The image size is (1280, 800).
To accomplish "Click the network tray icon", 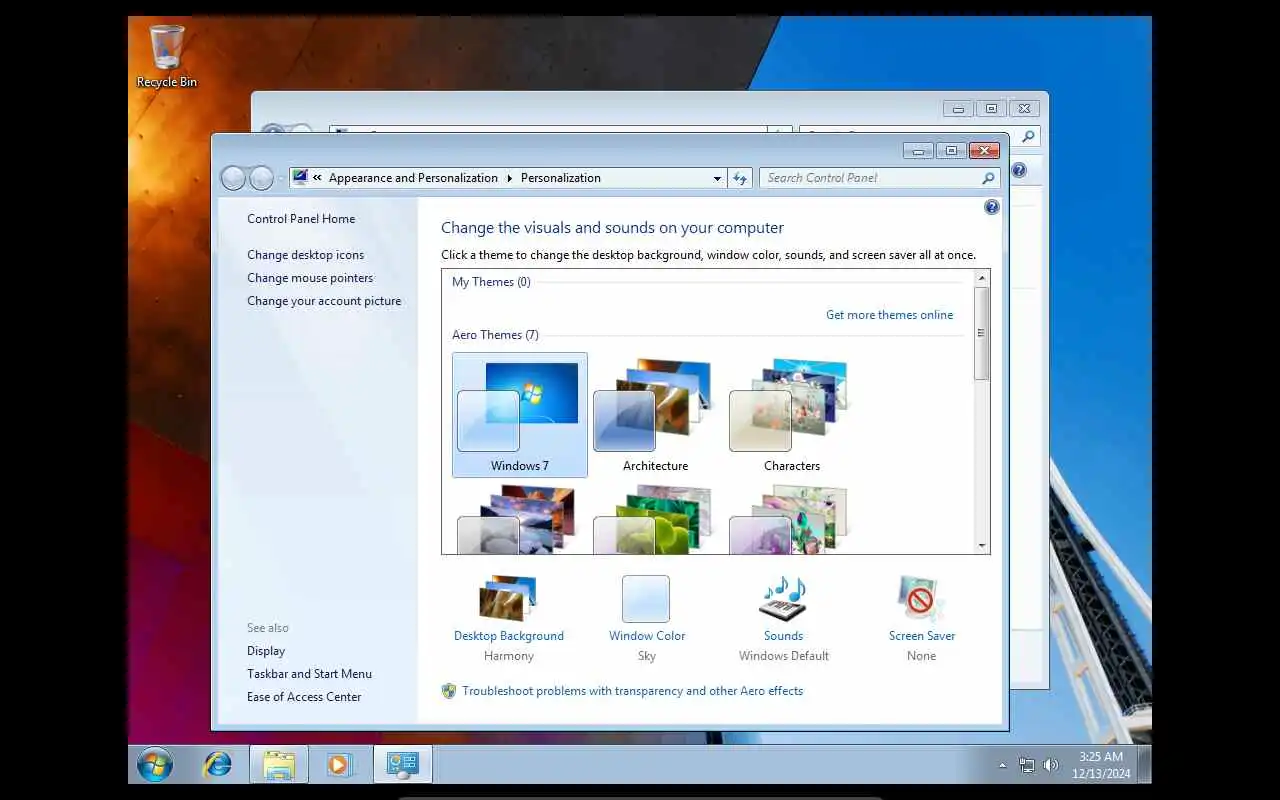I will [x=1027, y=765].
